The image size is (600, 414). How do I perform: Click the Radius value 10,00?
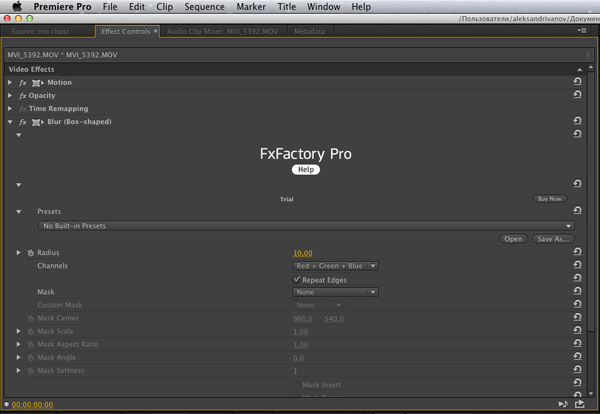(303, 253)
